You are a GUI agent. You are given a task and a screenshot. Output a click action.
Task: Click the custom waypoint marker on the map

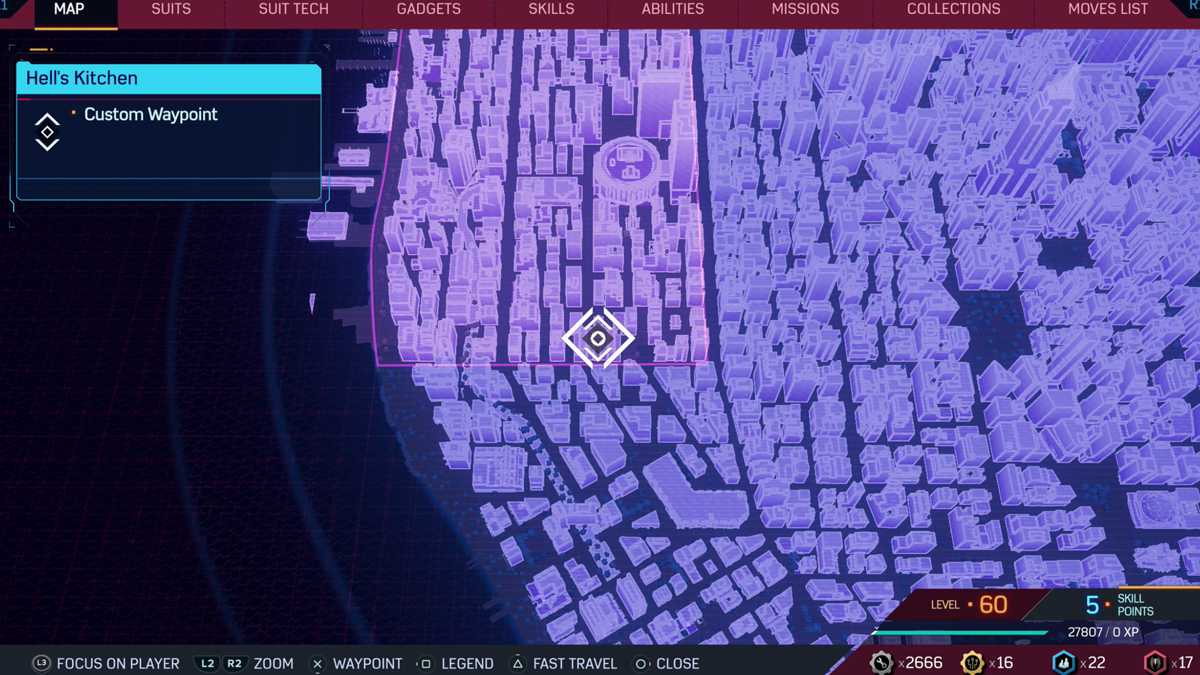click(598, 339)
